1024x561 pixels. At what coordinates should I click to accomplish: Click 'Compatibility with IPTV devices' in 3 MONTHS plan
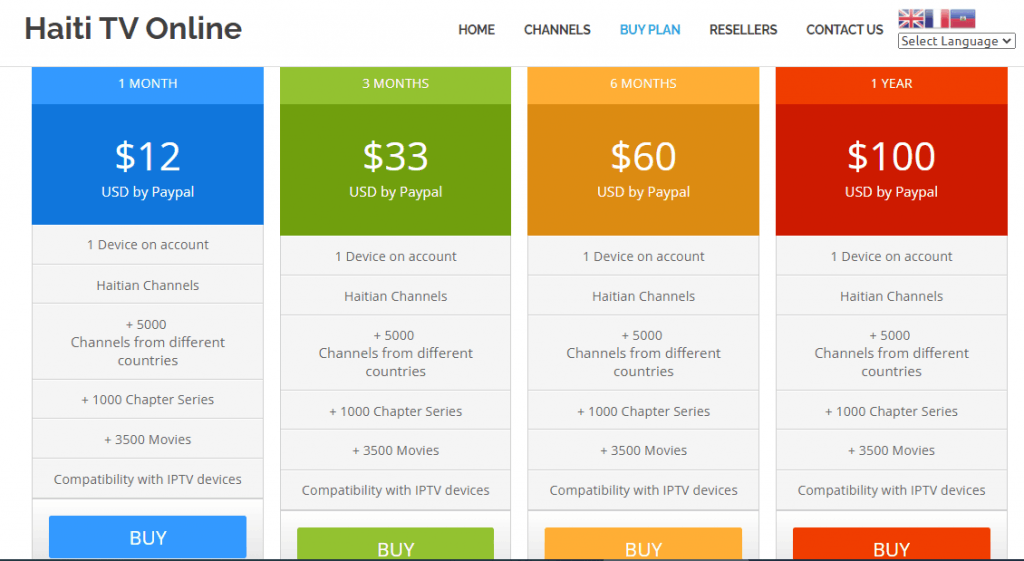(395, 490)
